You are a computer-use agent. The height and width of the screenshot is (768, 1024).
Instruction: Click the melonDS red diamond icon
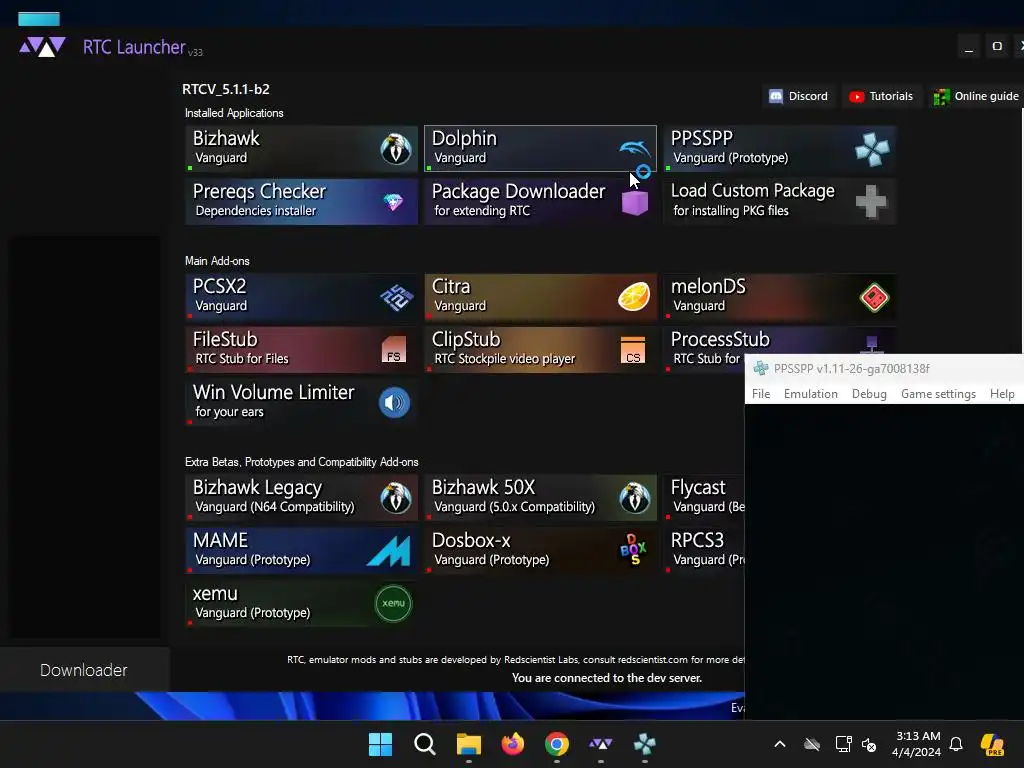pos(874,298)
